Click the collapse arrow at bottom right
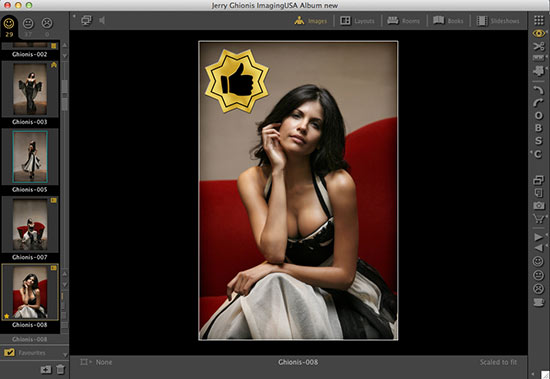 534,374
